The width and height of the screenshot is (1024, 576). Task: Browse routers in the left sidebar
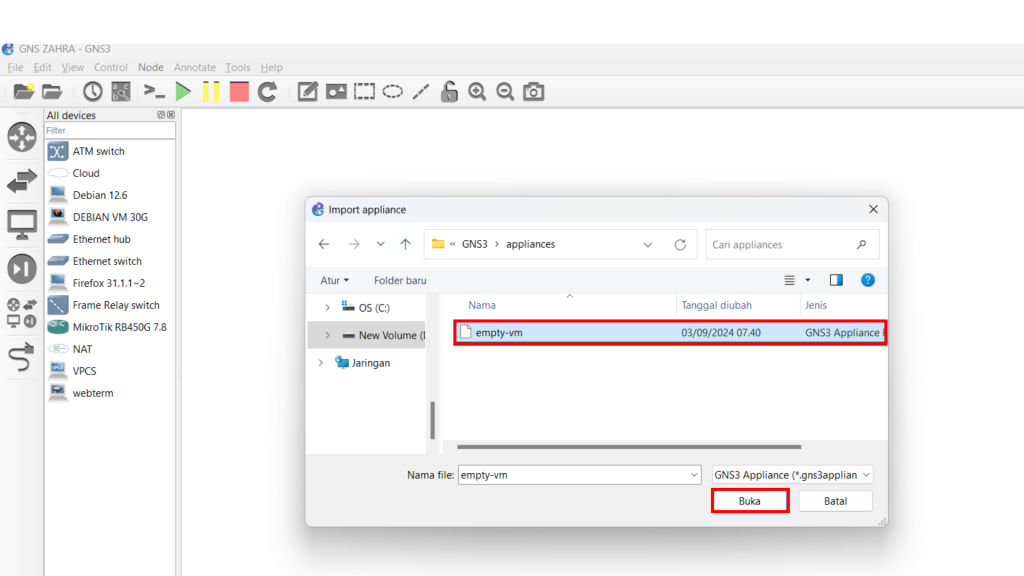(22, 137)
